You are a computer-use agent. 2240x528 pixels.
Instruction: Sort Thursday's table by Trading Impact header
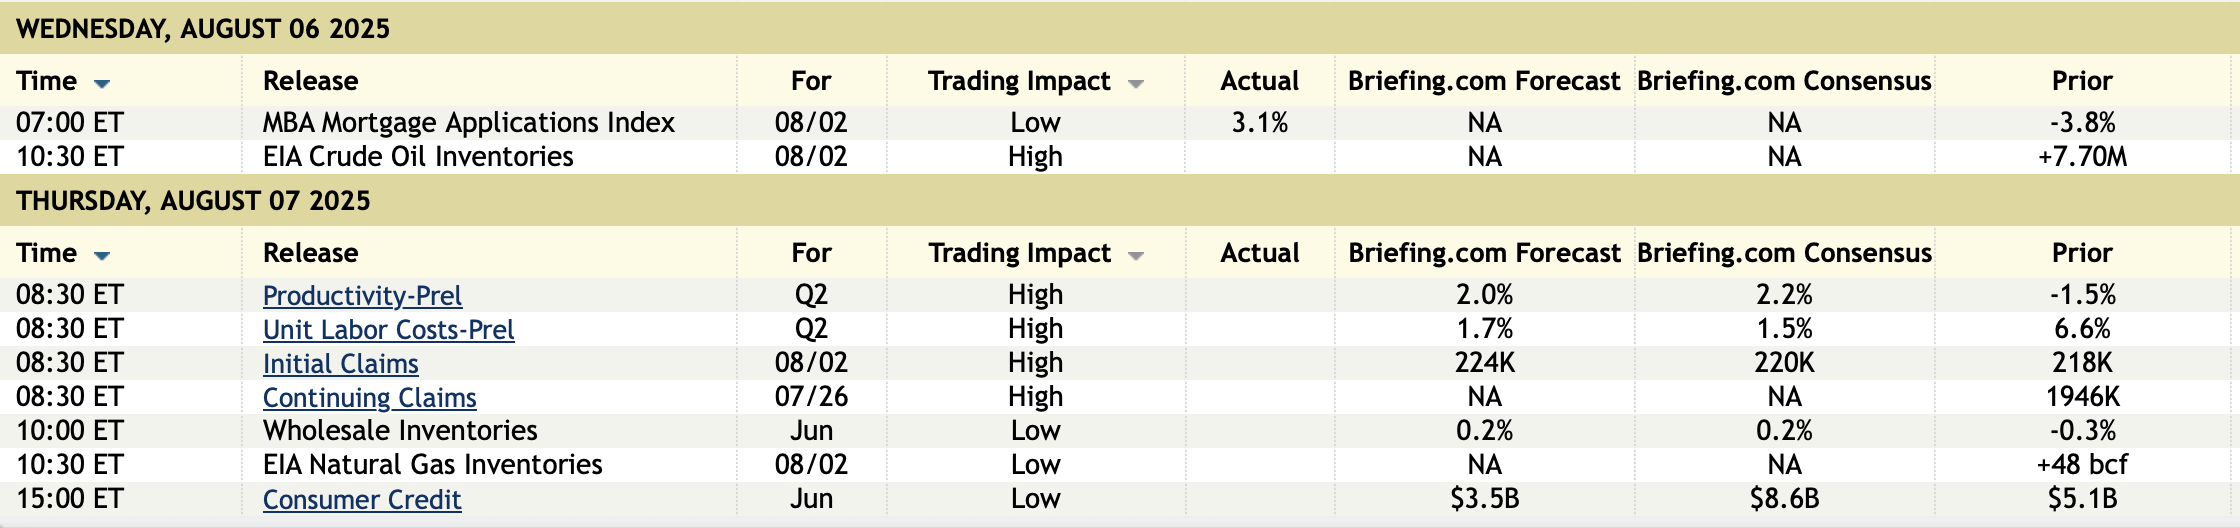pyautogui.click(x=1019, y=253)
